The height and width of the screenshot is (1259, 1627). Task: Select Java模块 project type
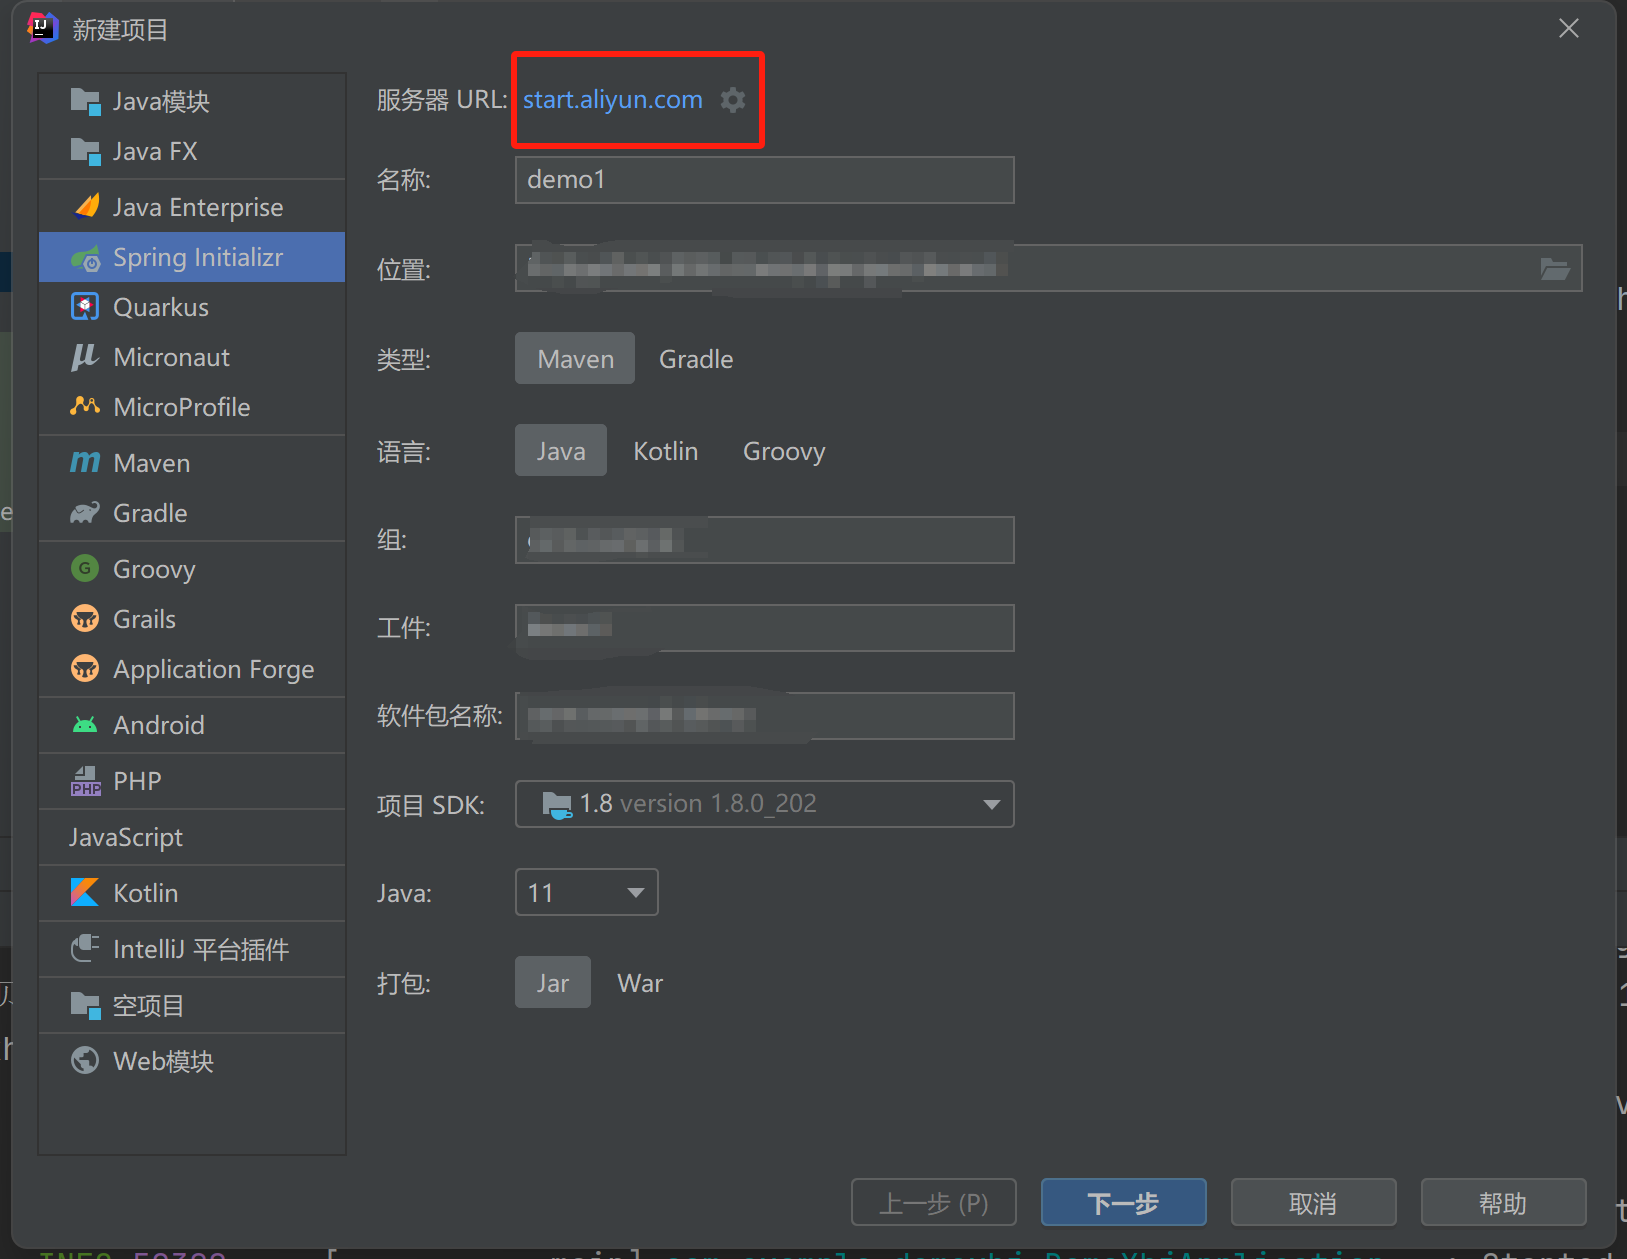pos(192,101)
